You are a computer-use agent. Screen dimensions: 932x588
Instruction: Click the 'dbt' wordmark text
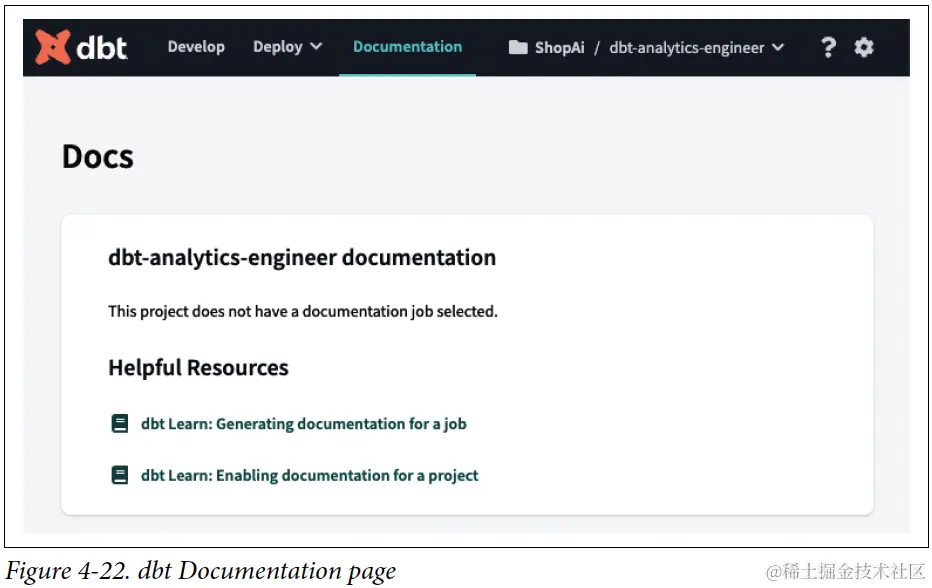click(x=102, y=48)
